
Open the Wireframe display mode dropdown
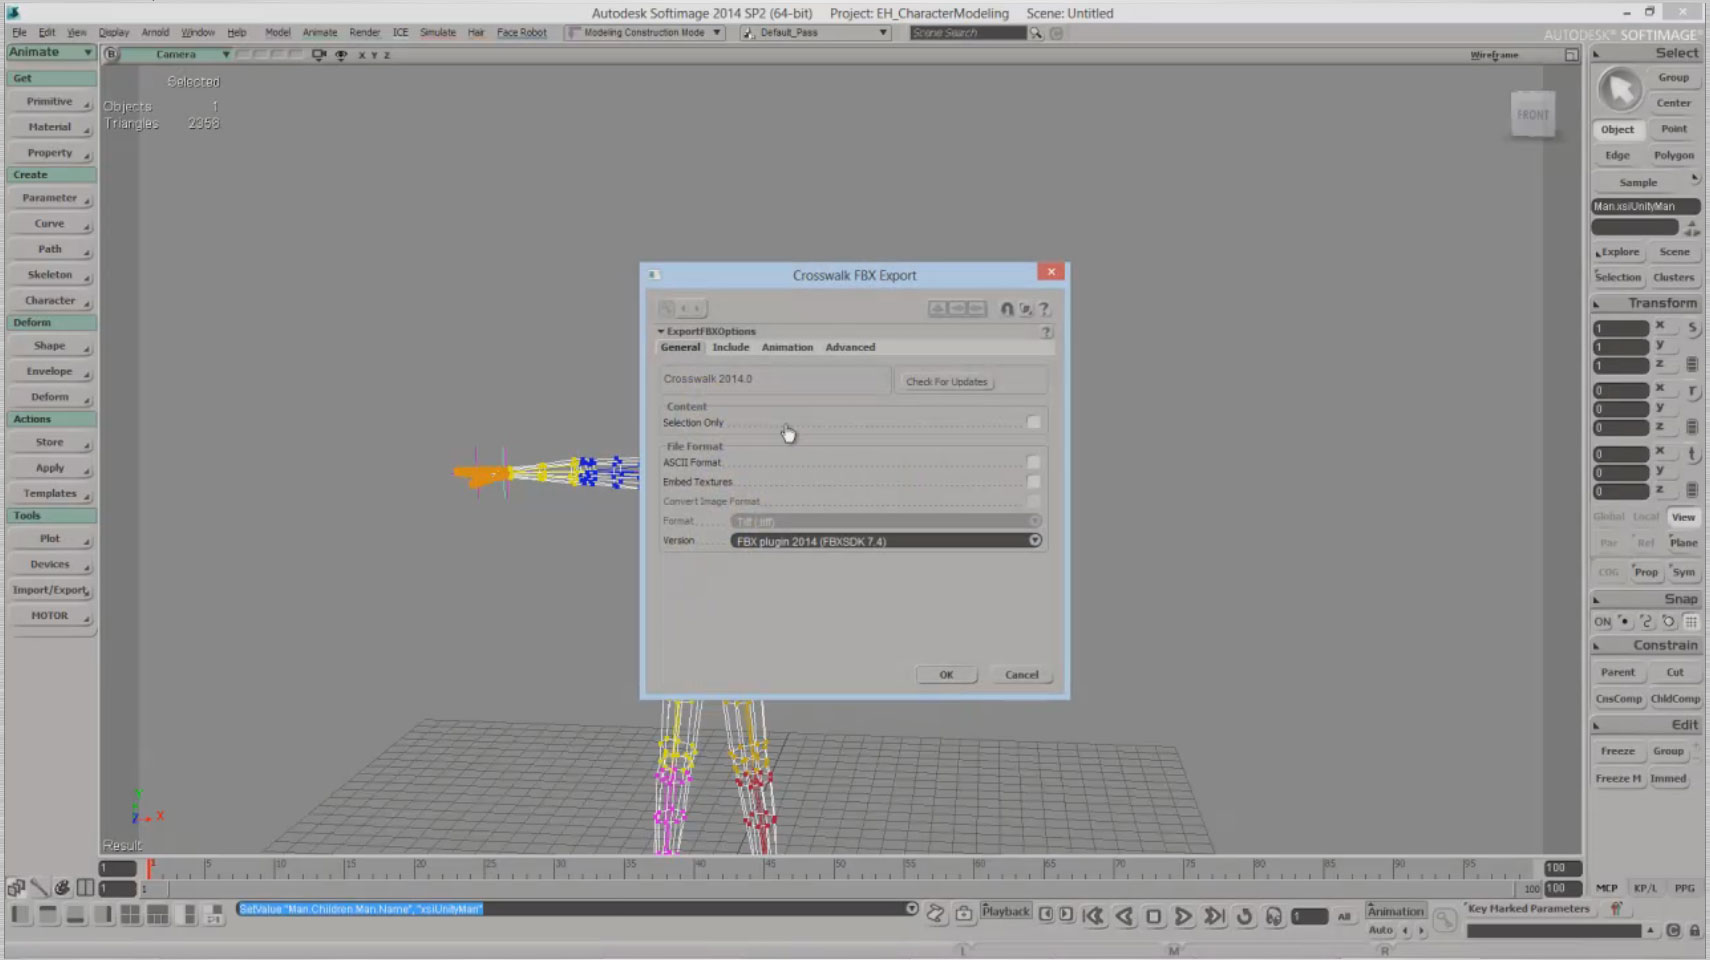point(1494,55)
